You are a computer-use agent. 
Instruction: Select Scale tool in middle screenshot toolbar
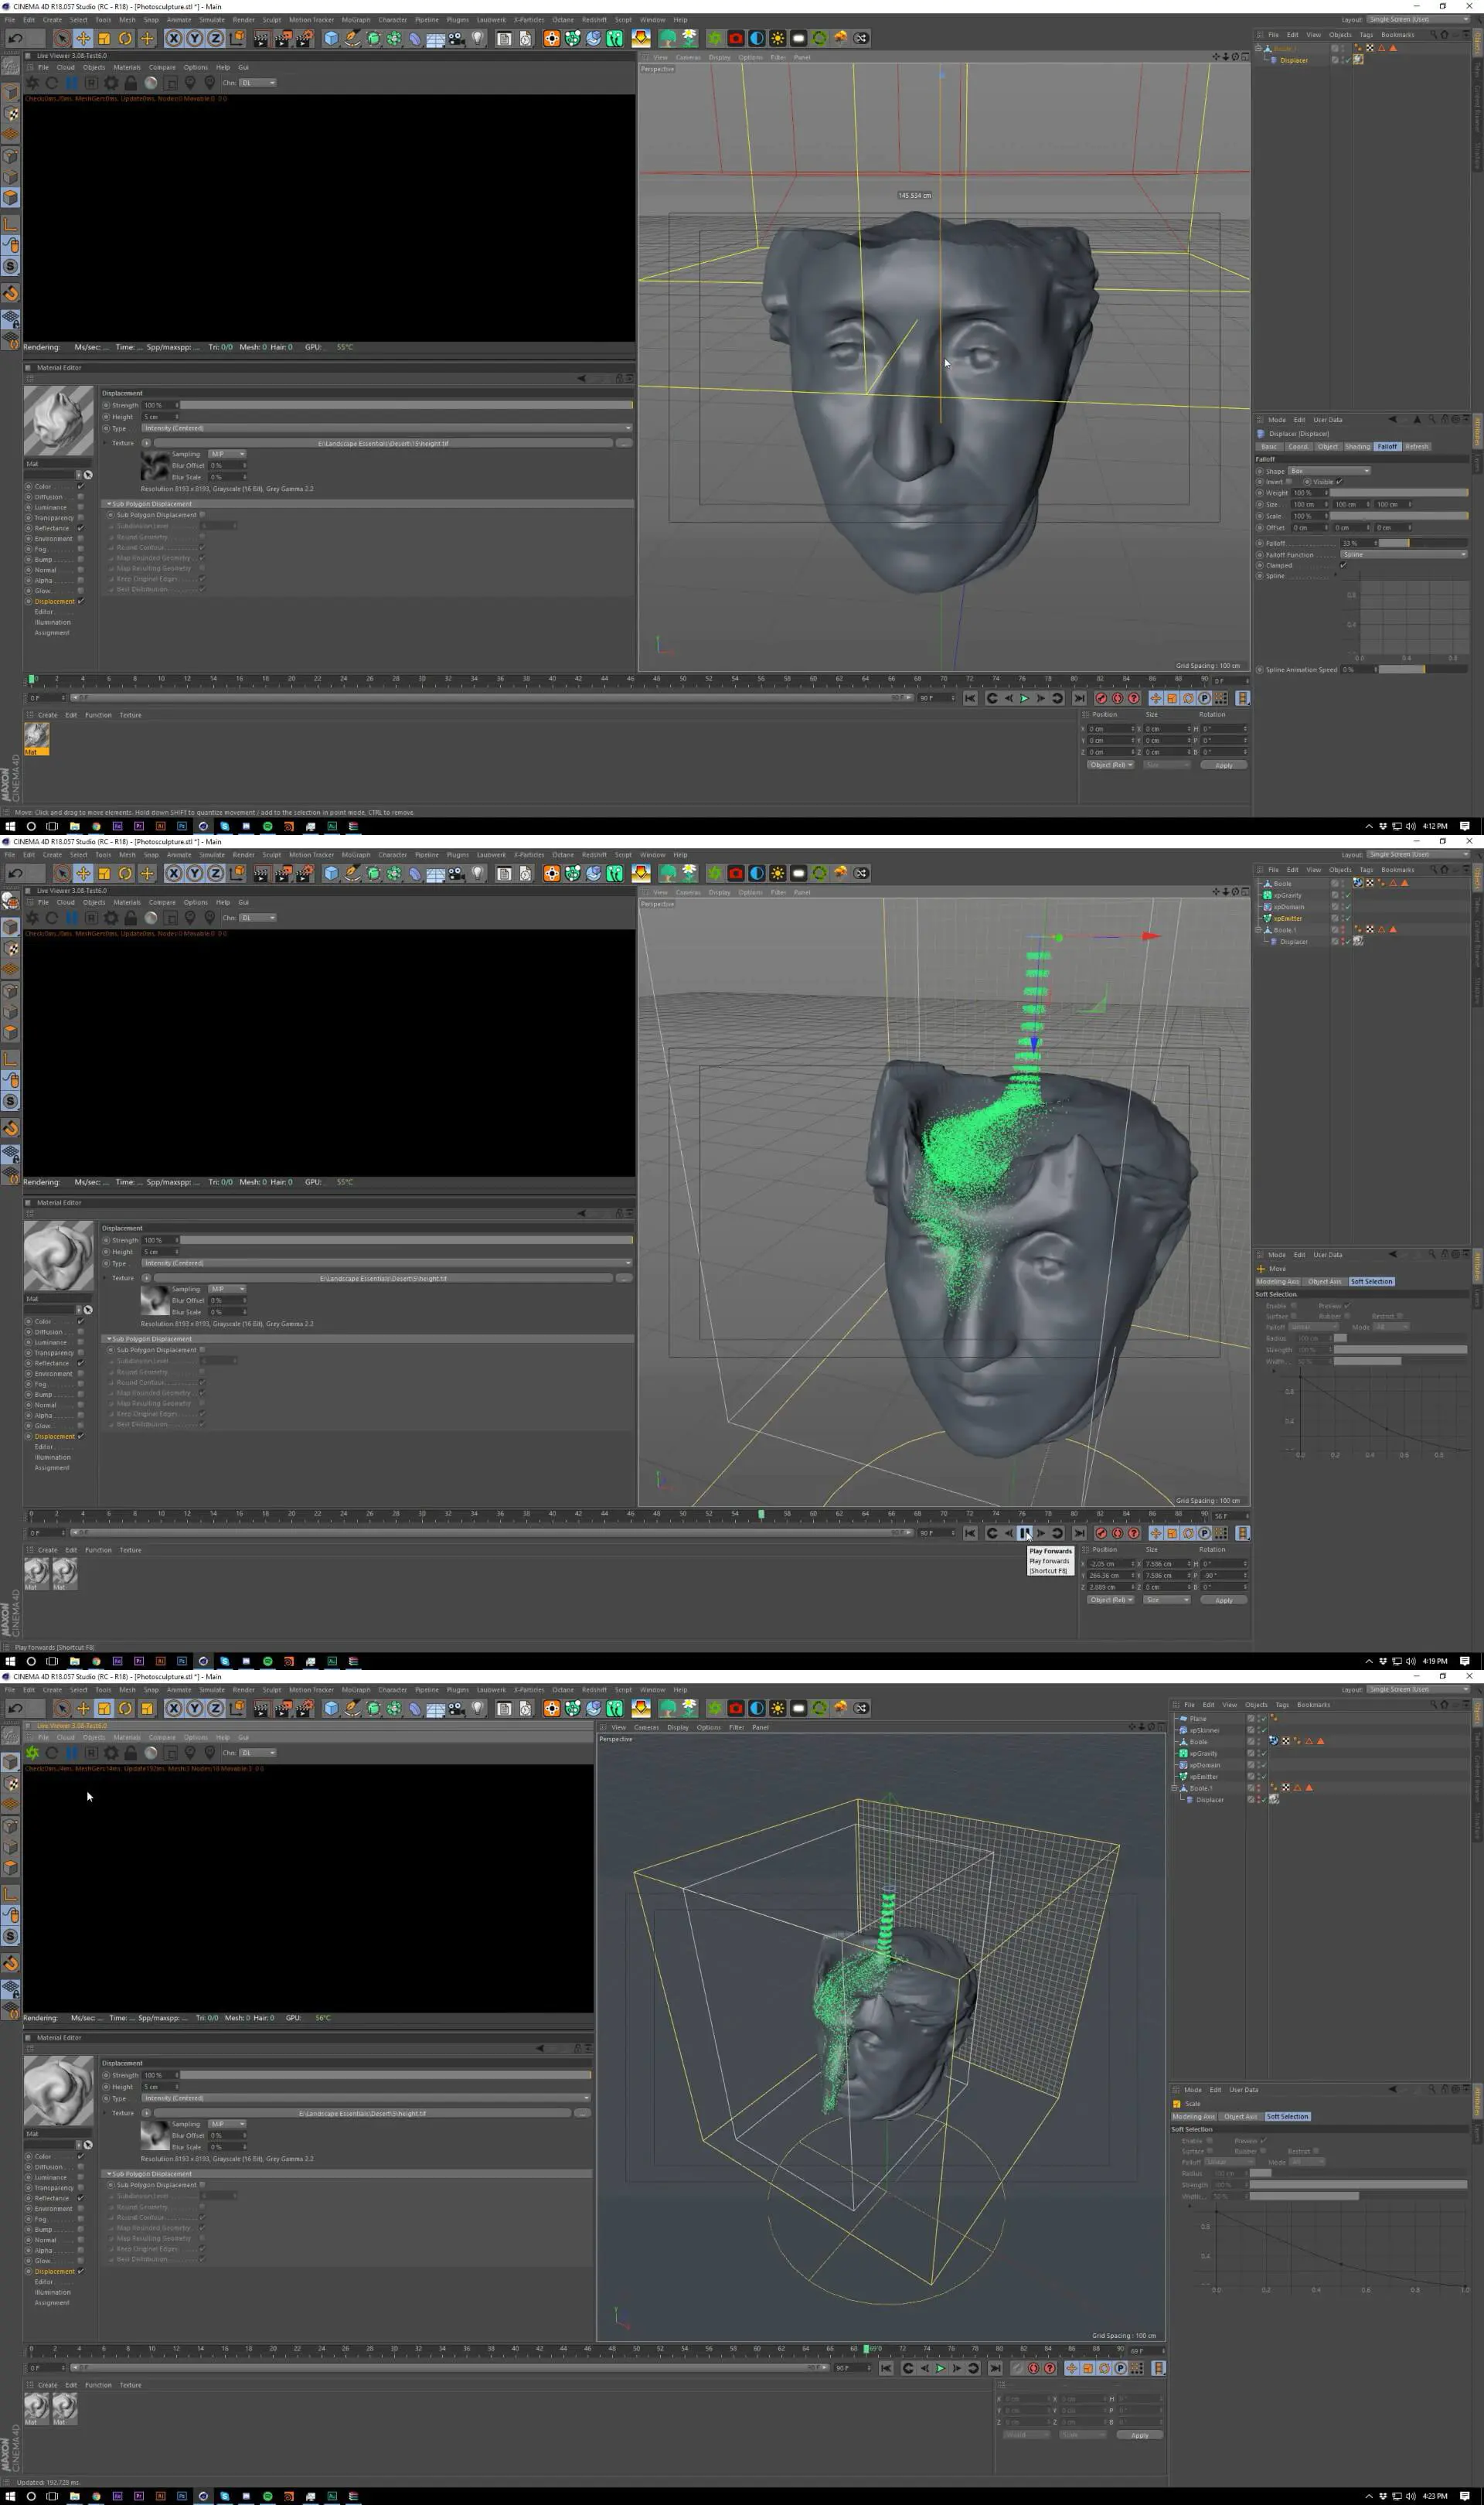click(104, 873)
